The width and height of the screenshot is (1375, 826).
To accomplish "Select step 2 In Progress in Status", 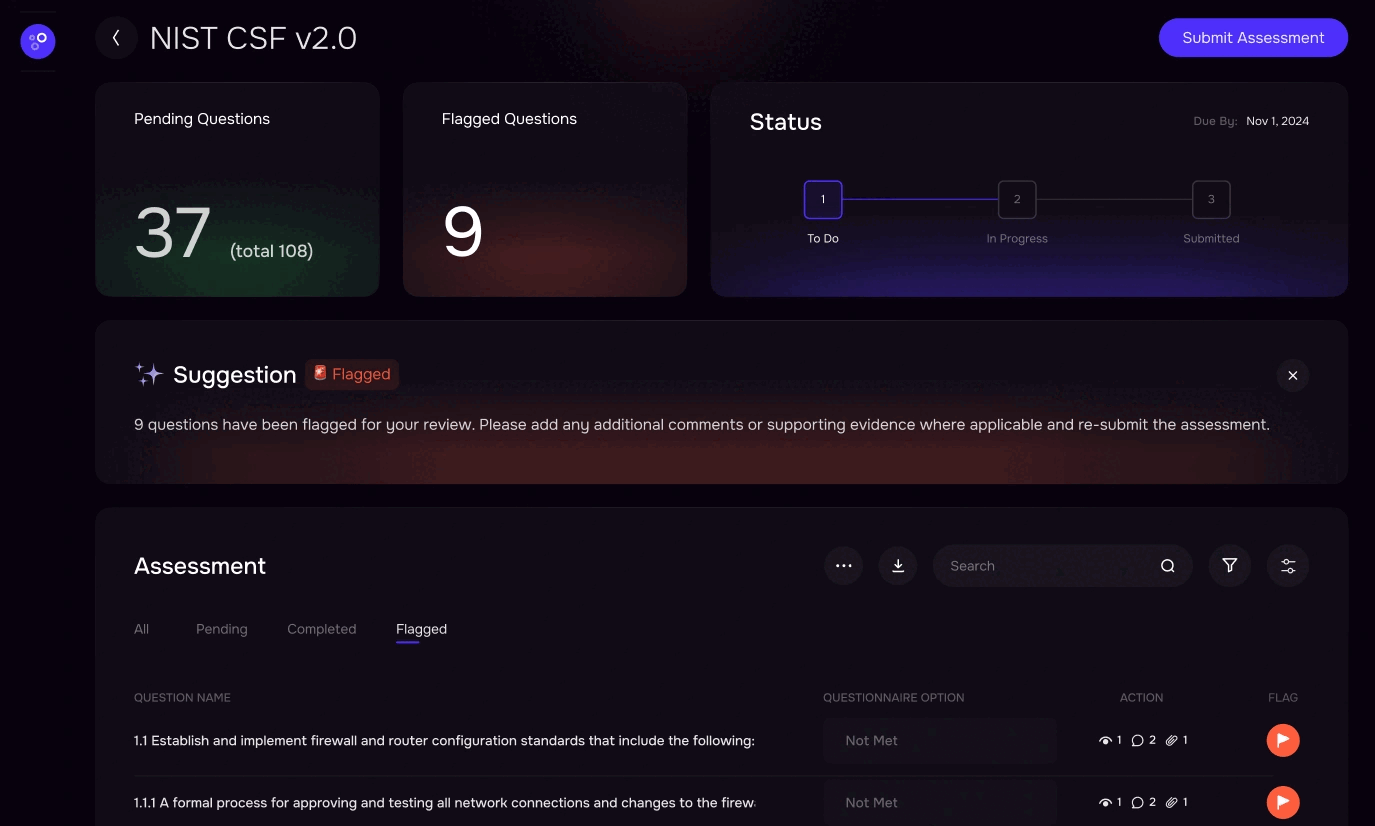I will pos(1017,199).
